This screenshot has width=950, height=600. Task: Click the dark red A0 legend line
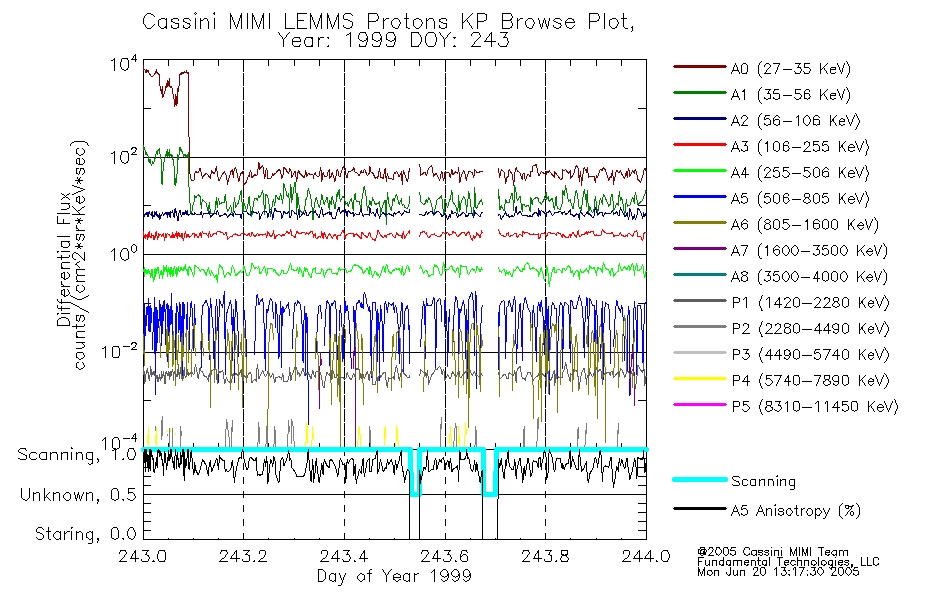click(700, 67)
